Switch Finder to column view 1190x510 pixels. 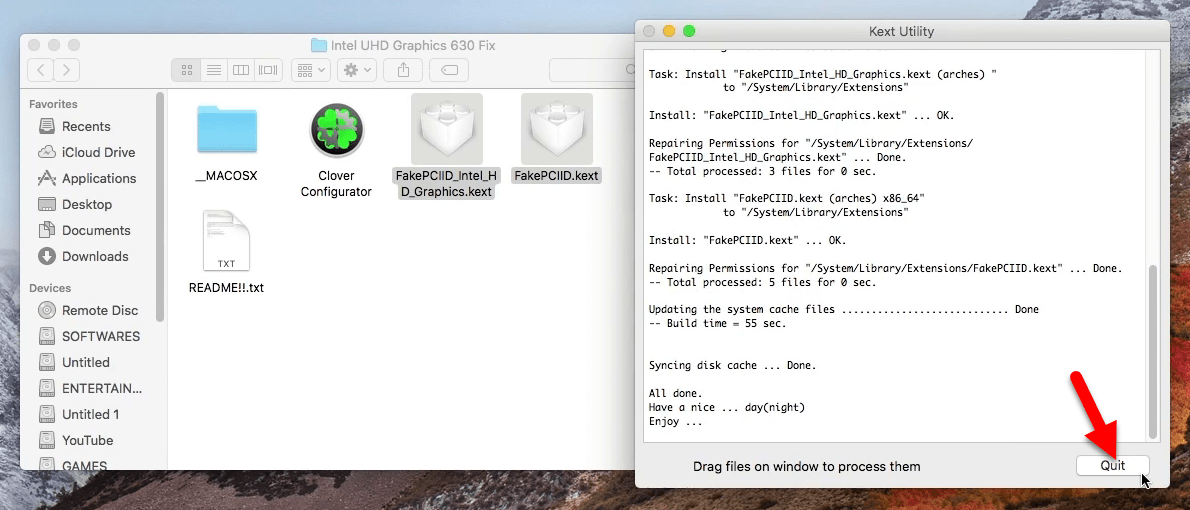point(241,70)
